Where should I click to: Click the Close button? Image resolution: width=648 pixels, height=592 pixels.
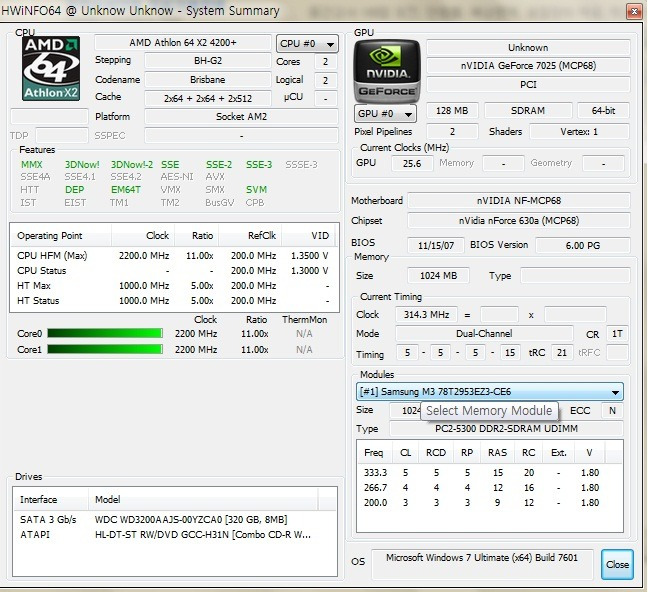617,564
